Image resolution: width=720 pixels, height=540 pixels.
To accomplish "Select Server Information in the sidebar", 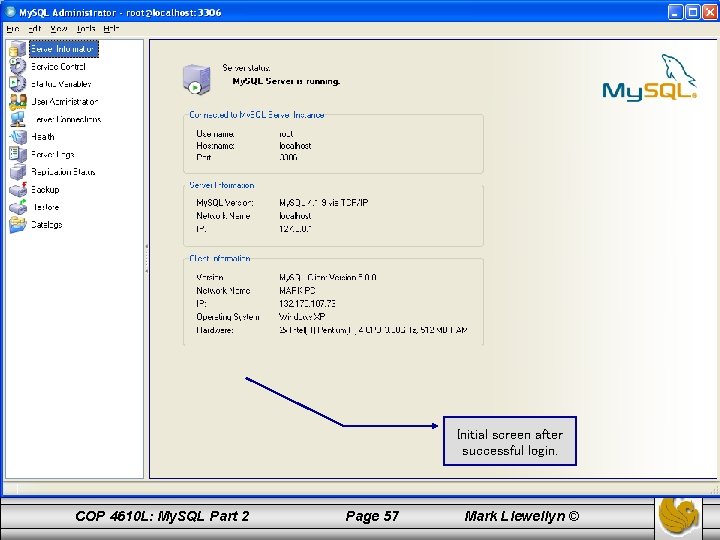I will [x=63, y=49].
